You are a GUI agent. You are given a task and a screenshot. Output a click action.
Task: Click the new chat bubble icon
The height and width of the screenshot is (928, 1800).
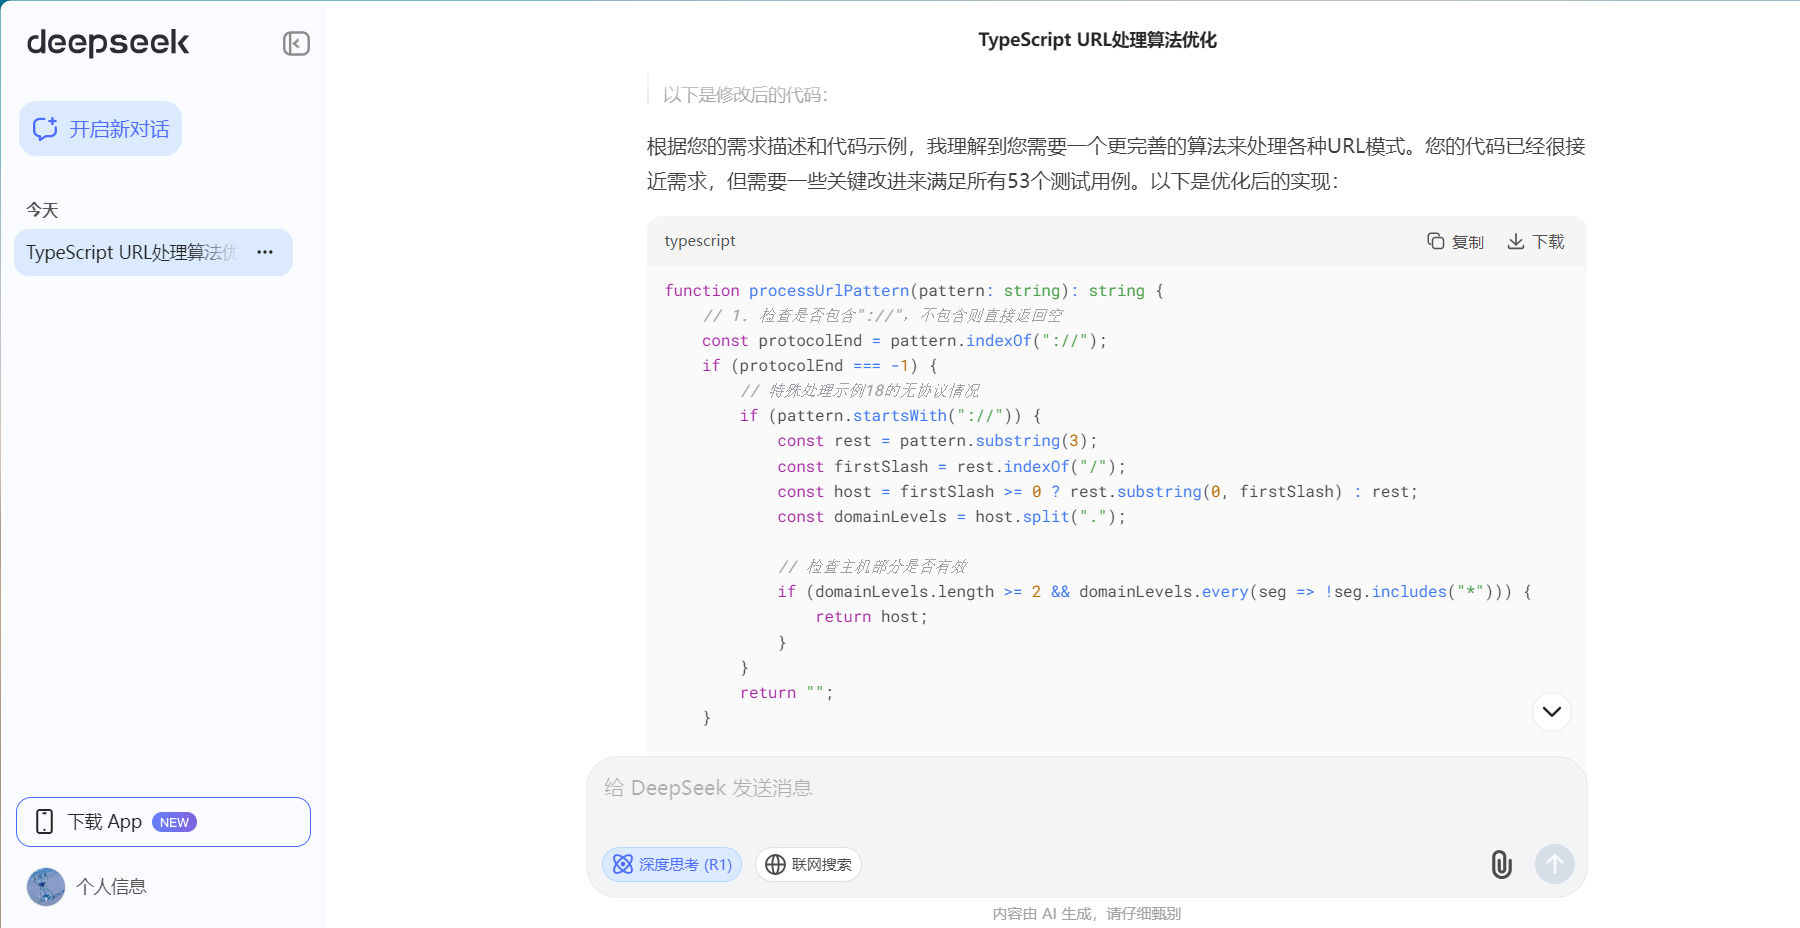45,129
